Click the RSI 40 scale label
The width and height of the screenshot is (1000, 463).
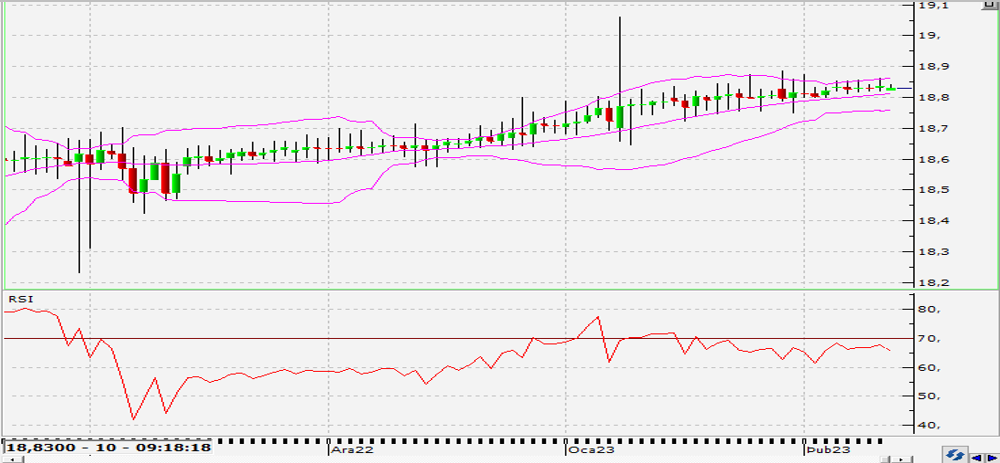point(930,425)
